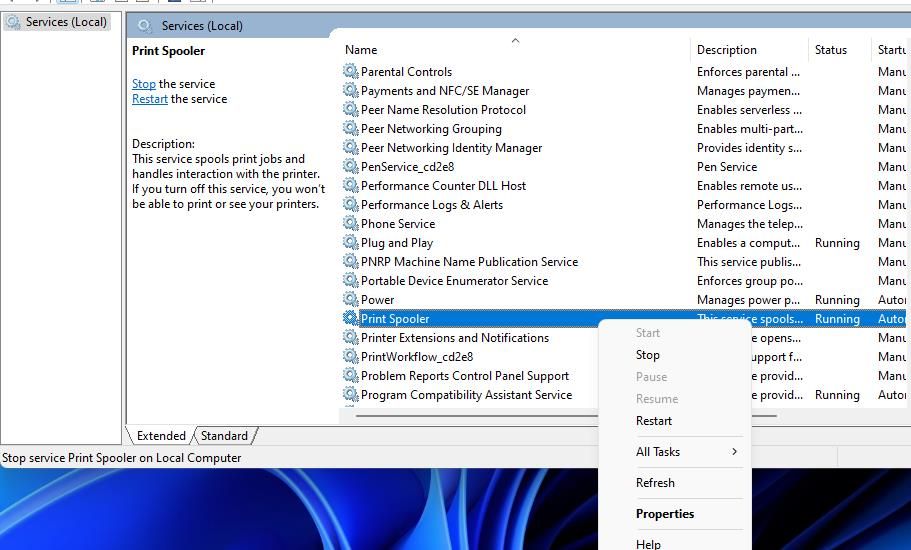Click the Problem Reports Control Panel gear icon
Image resolution: width=911 pixels, height=550 pixels.
coord(350,375)
